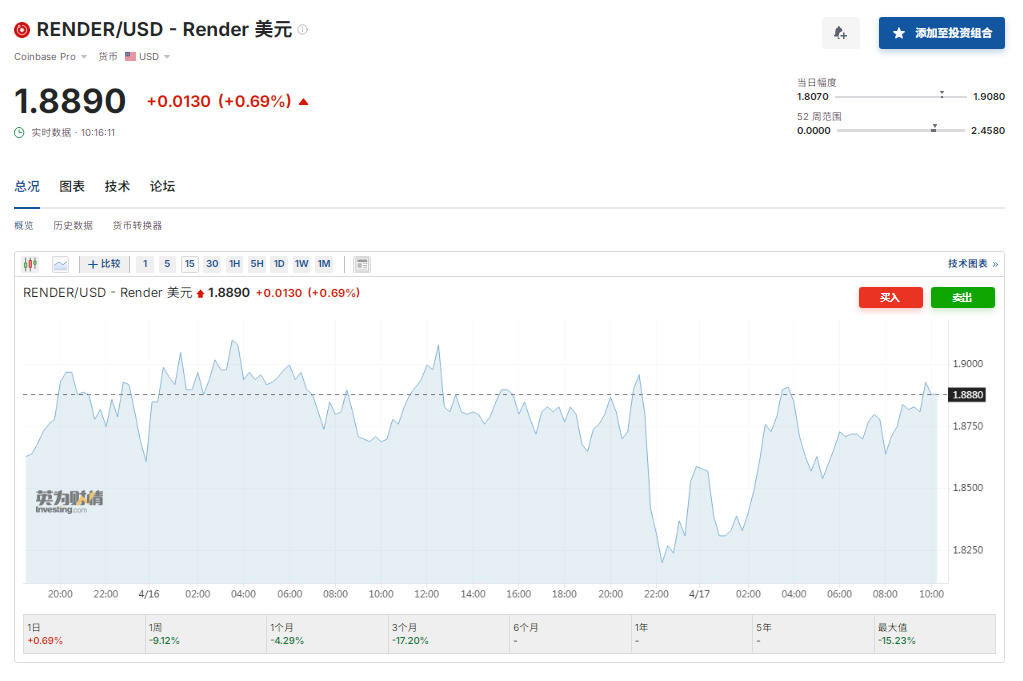Click the 2.4580 52-week high value

(988, 130)
